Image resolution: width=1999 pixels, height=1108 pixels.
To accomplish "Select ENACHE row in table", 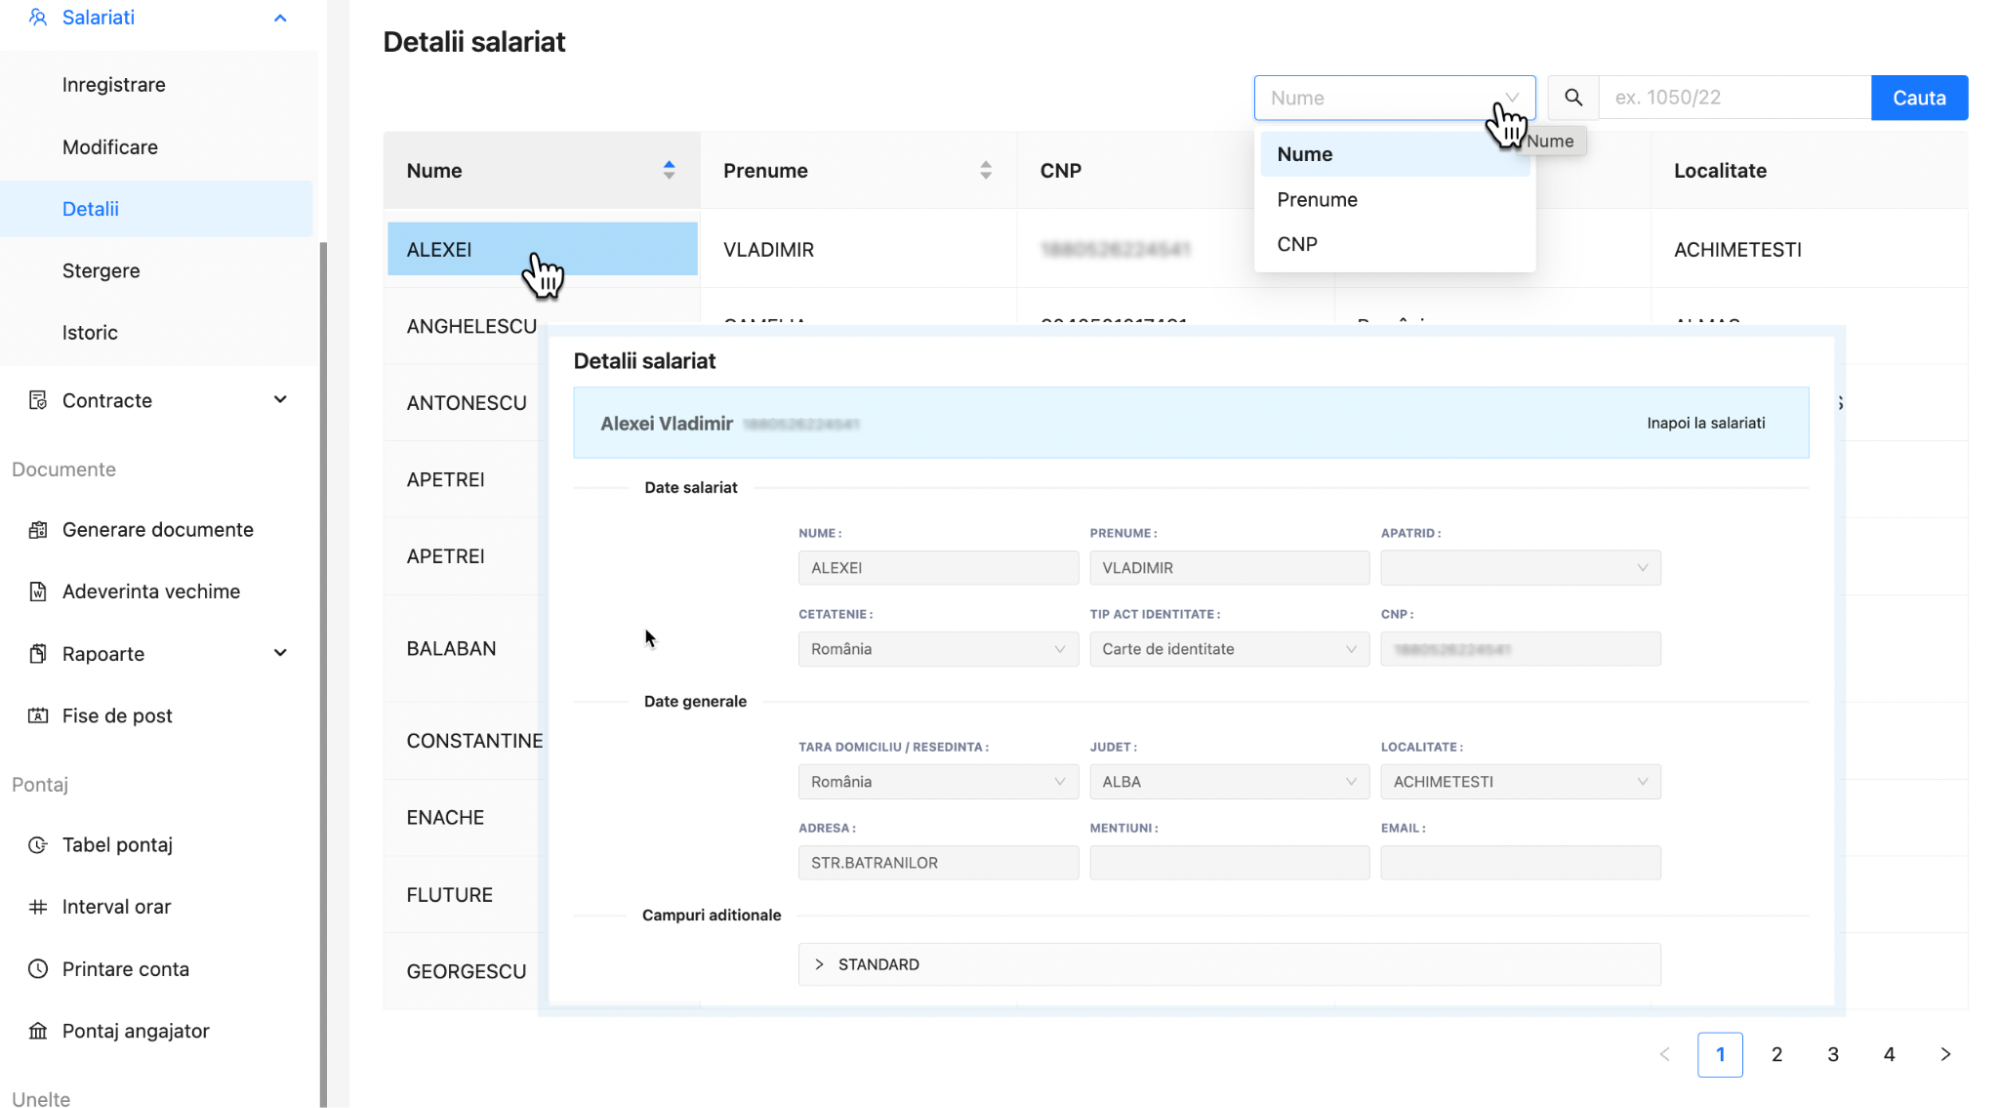I will tap(445, 818).
